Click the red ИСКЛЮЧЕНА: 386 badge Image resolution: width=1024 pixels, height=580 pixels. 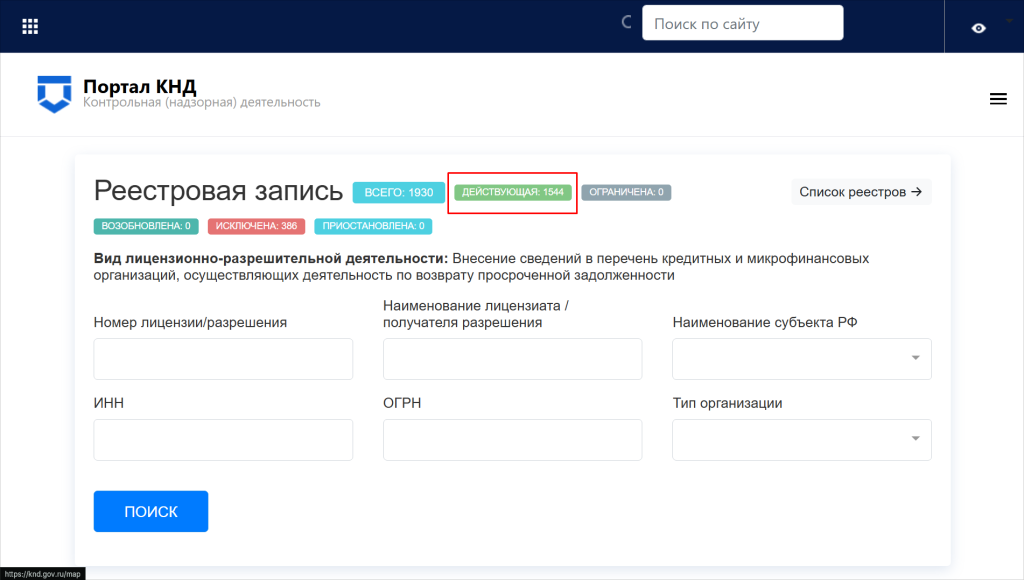click(x=257, y=226)
